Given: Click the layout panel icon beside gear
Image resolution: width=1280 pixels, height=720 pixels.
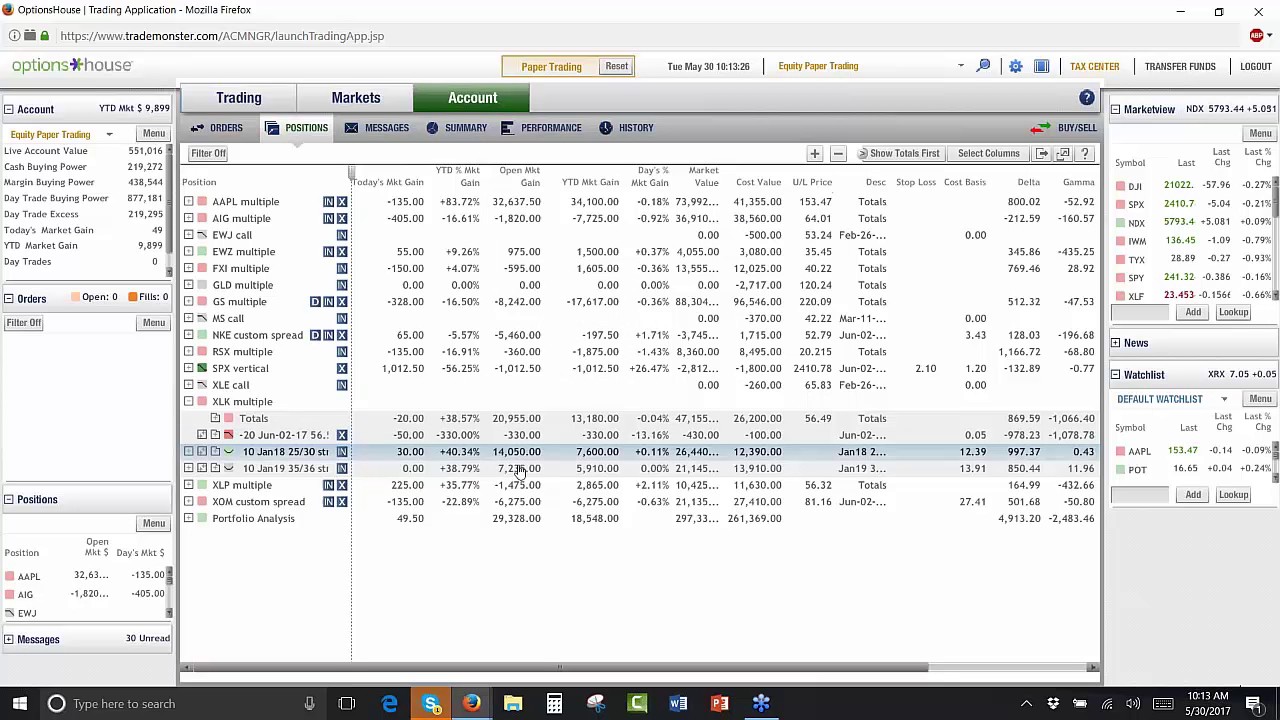Looking at the screenshot, I should (x=1041, y=66).
